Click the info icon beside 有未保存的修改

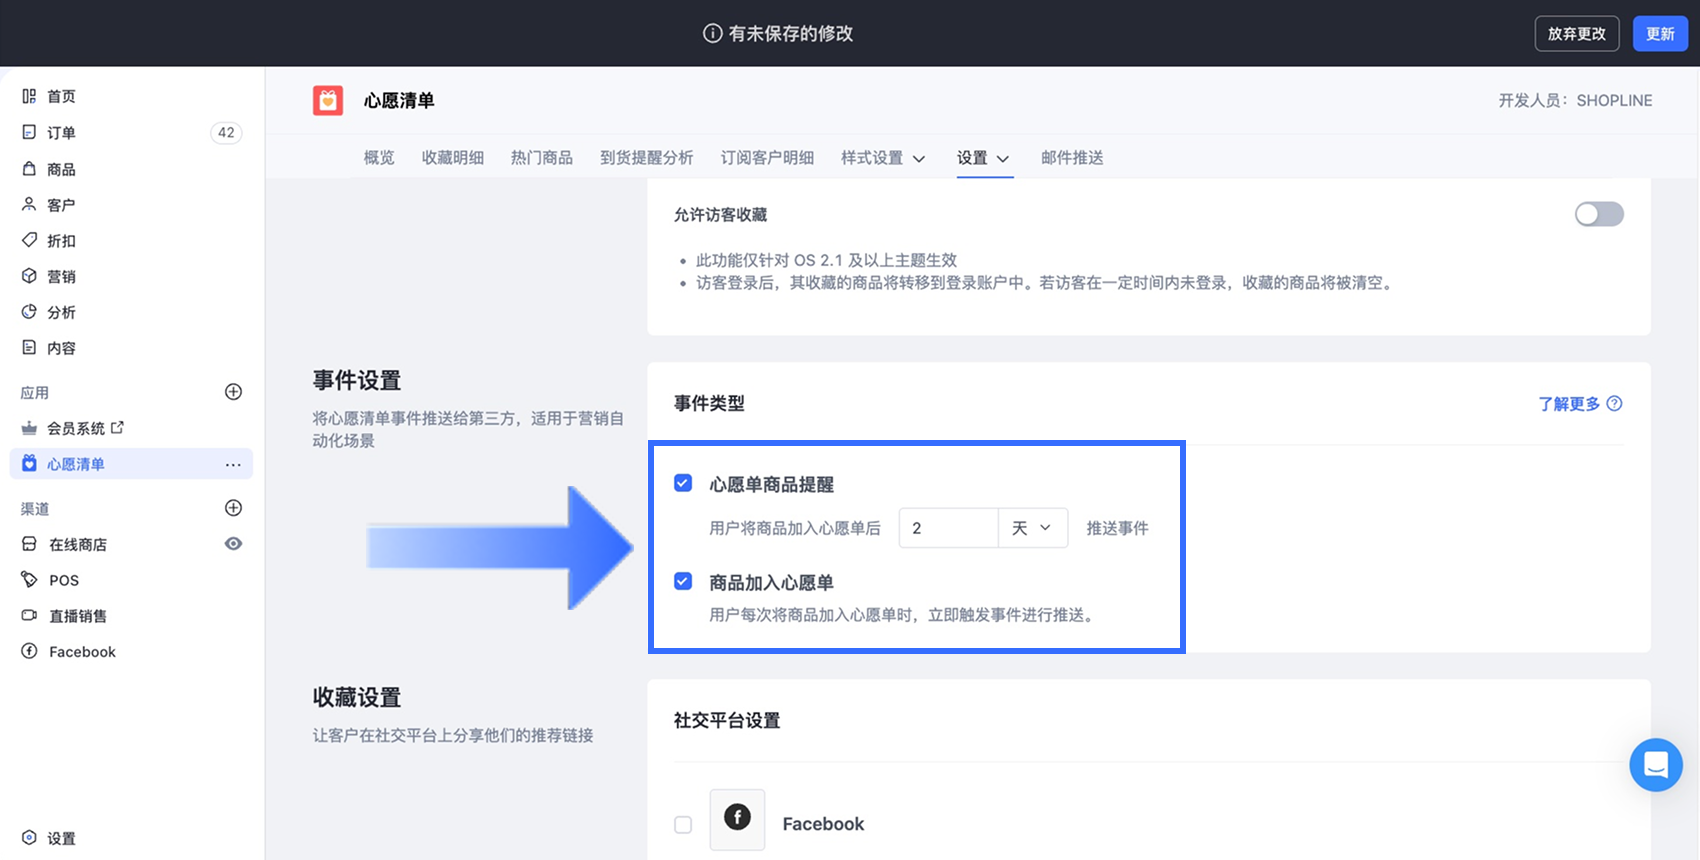(x=713, y=33)
